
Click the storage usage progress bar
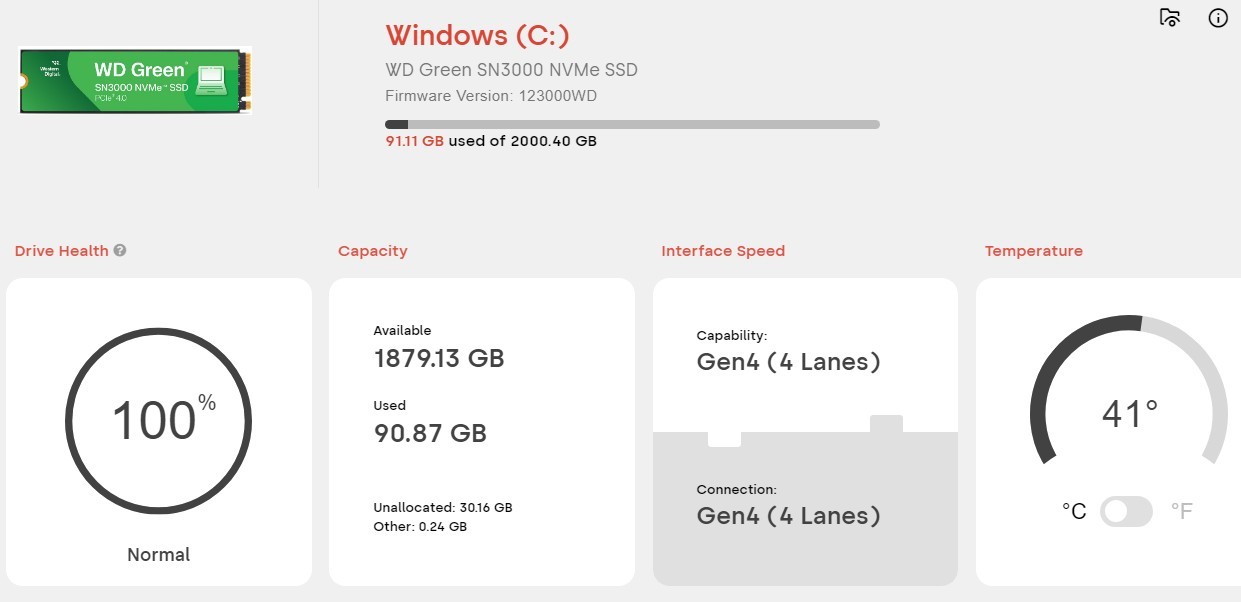click(632, 125)
